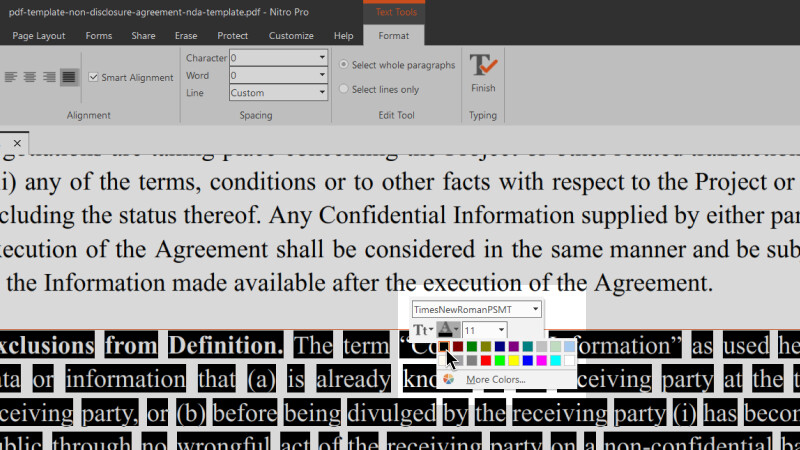Screen dimensions: 800x450
Task: Click the align right icon
Action: pyautogui.click(x=50, y=77)
